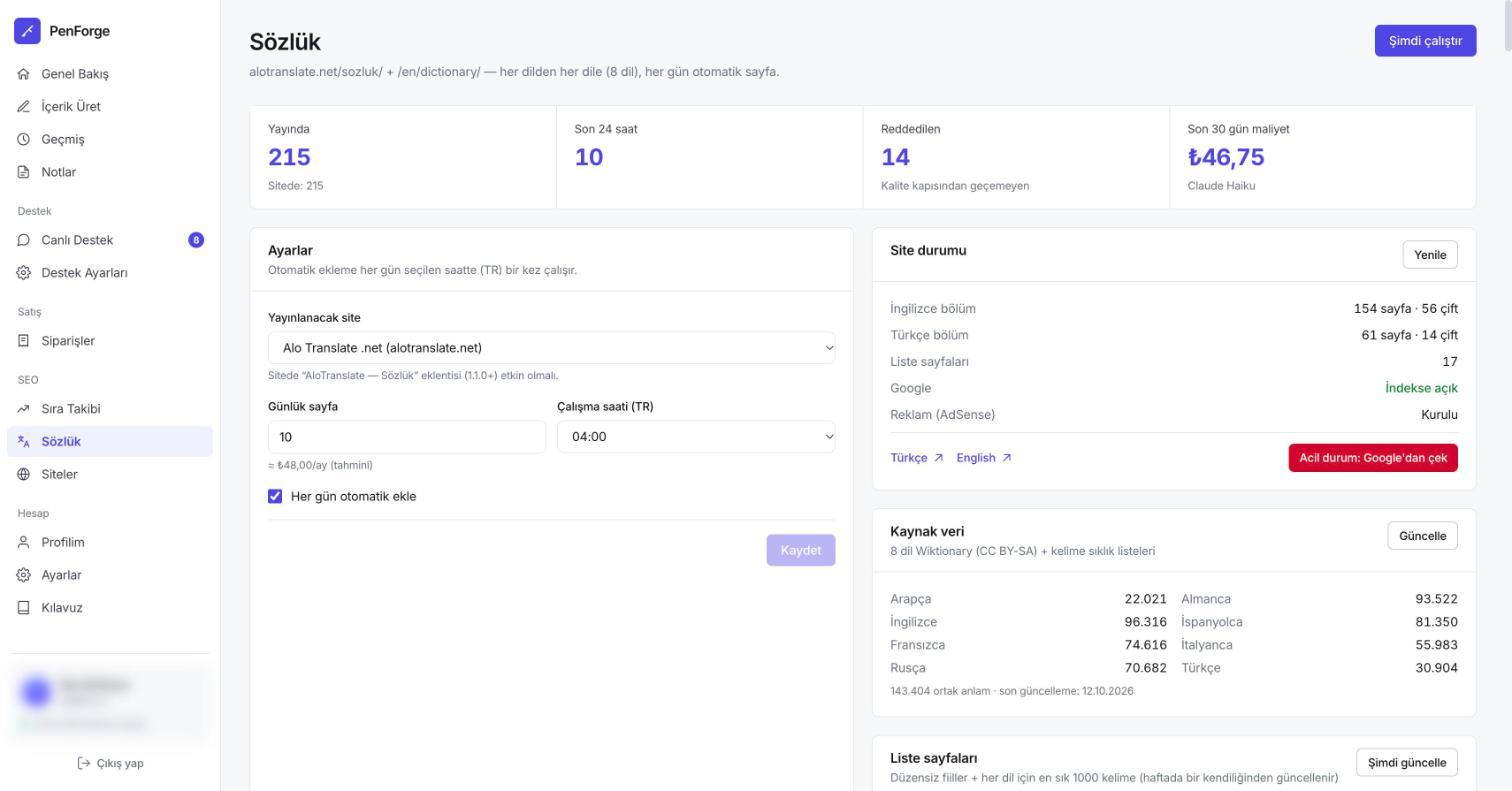Image resolution: width=1512 pixels, height=791 pixels.
Task: Click the İngilizce value 96.316
Action: pos(1145,622)
